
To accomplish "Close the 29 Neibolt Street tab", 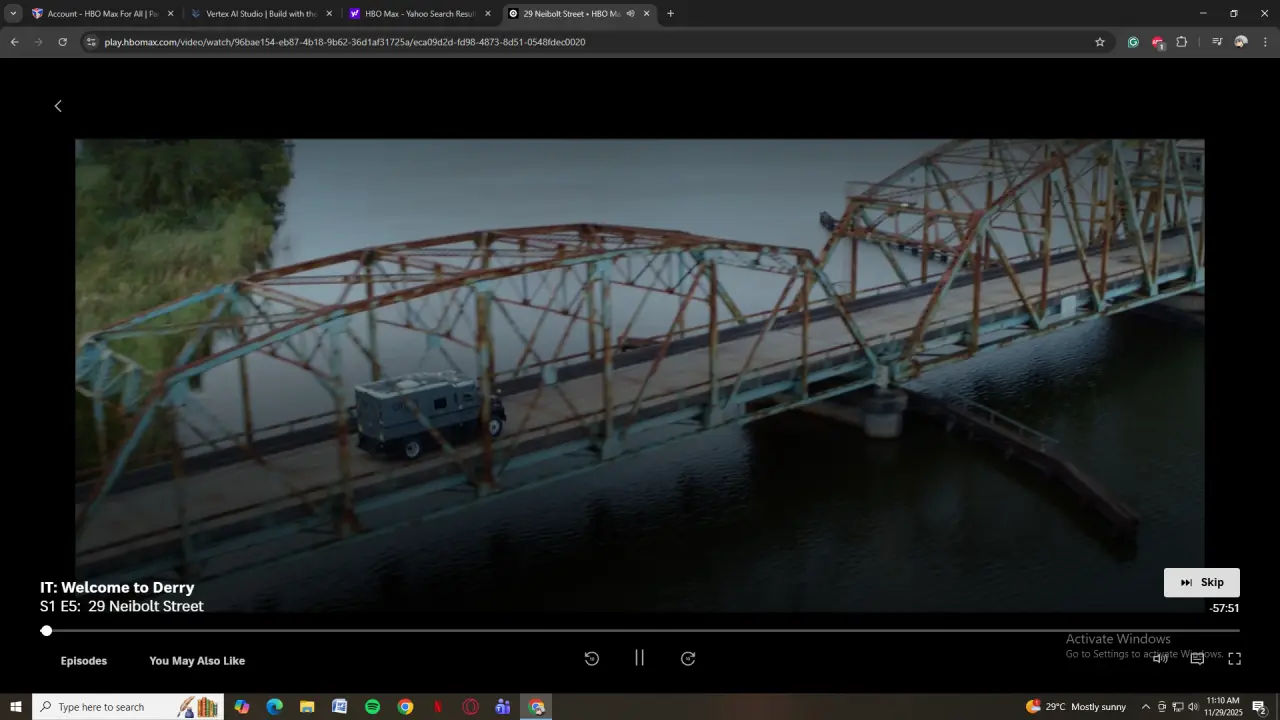I will (x=646, y=14).
